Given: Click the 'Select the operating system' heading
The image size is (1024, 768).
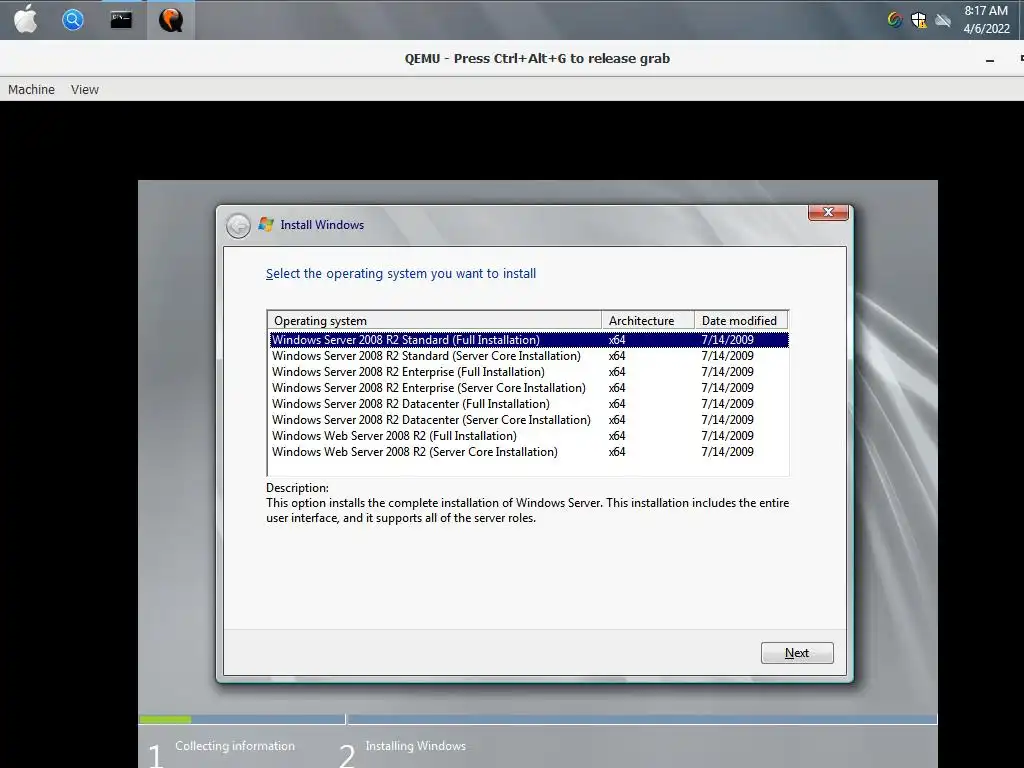Looking at the screenshot, I should 401,274.
